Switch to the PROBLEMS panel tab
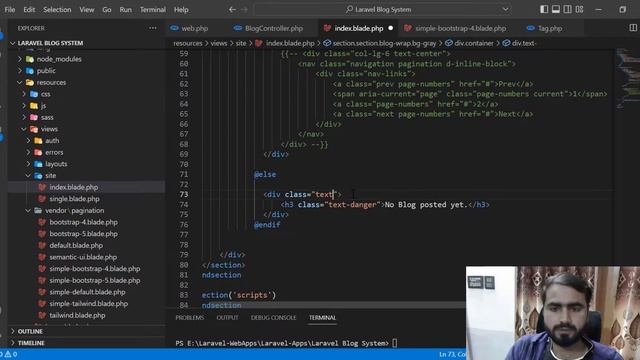Screen dimensions: 640x360 coord(190,318)
